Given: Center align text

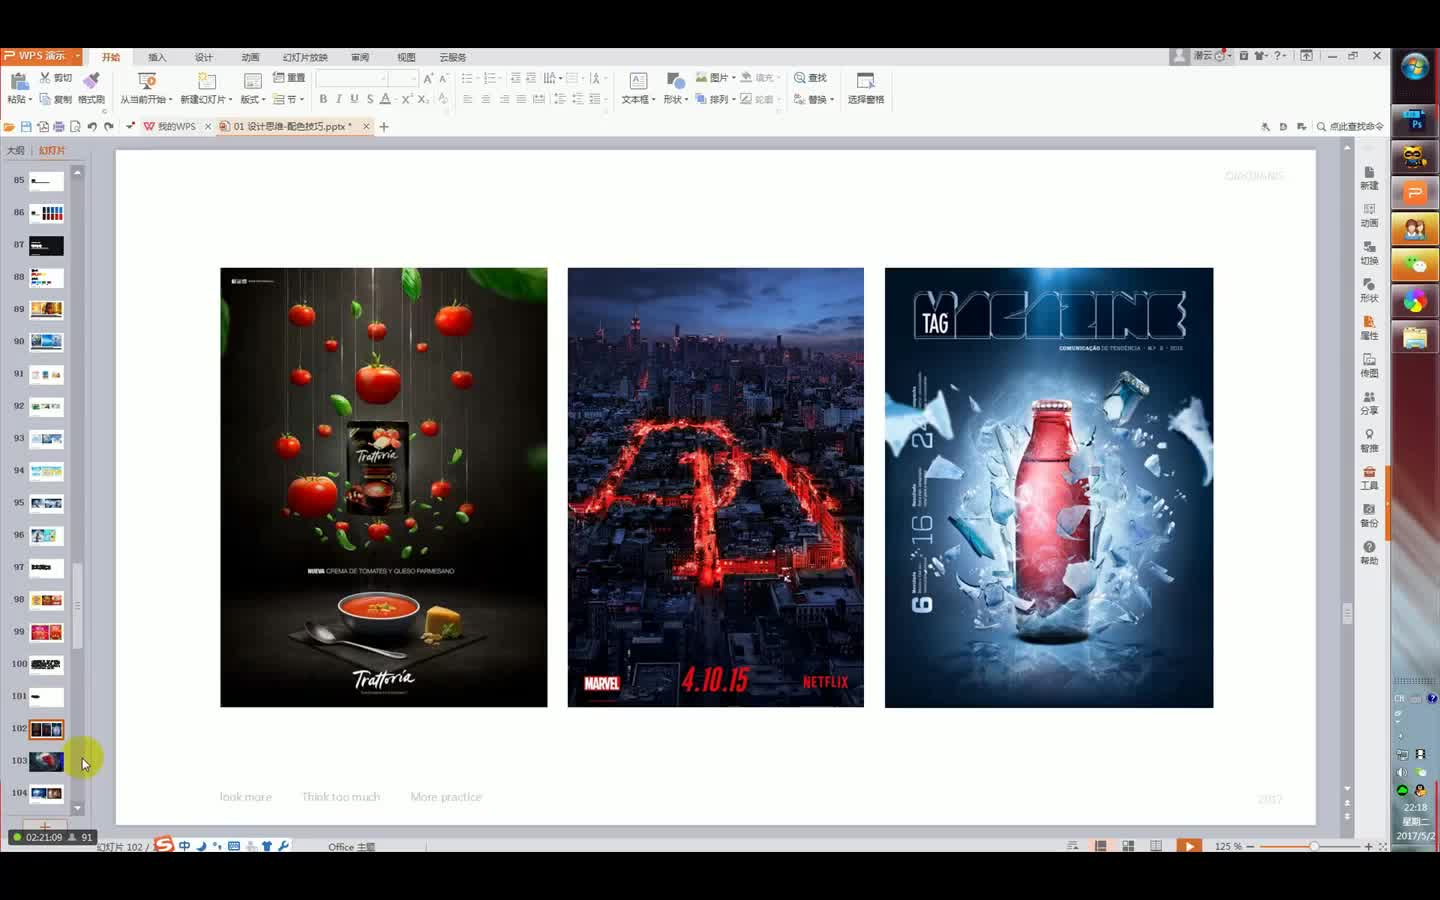Looking at the screenshot, I should (x=486, y=99).
